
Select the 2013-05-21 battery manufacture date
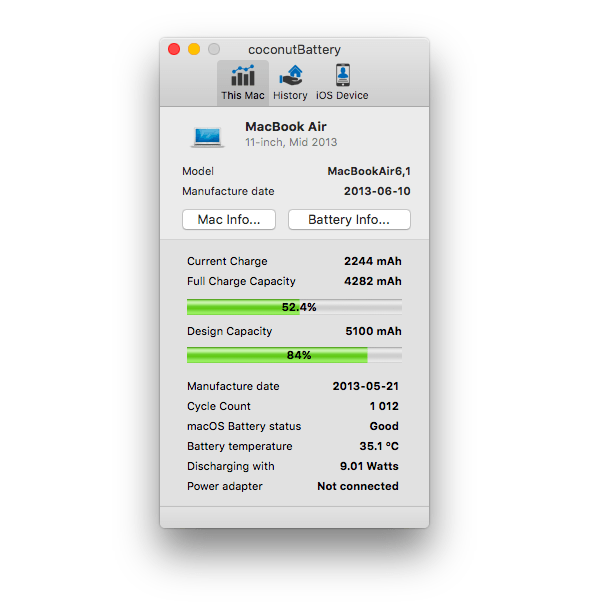point(366,386)
